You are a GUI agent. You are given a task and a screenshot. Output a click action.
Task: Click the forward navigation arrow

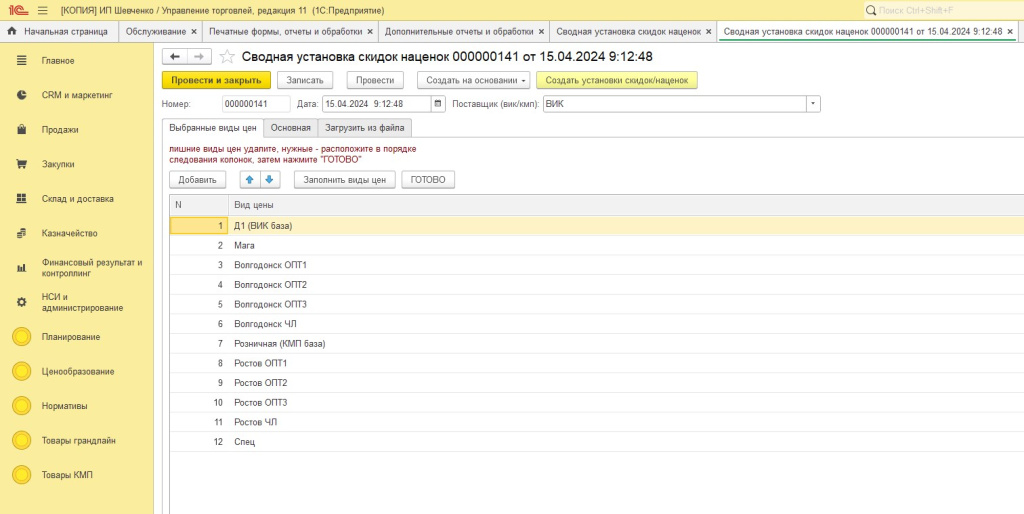(x=199, y=57)
